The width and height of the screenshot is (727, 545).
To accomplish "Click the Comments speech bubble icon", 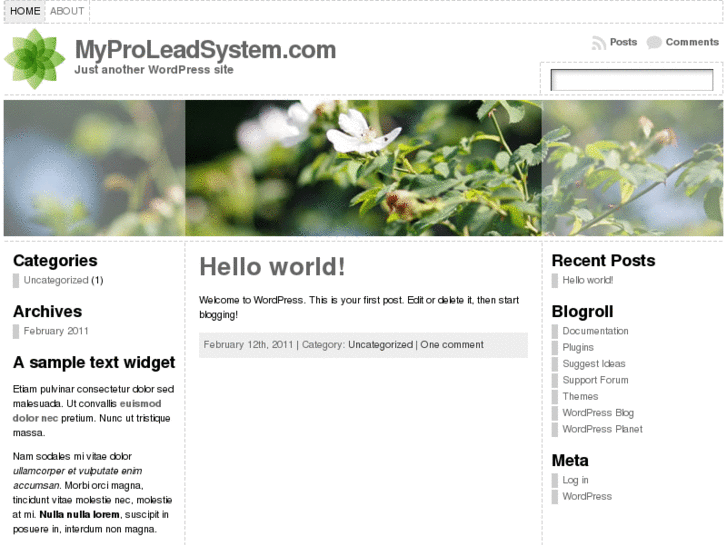I will click(x=654, y=43).
